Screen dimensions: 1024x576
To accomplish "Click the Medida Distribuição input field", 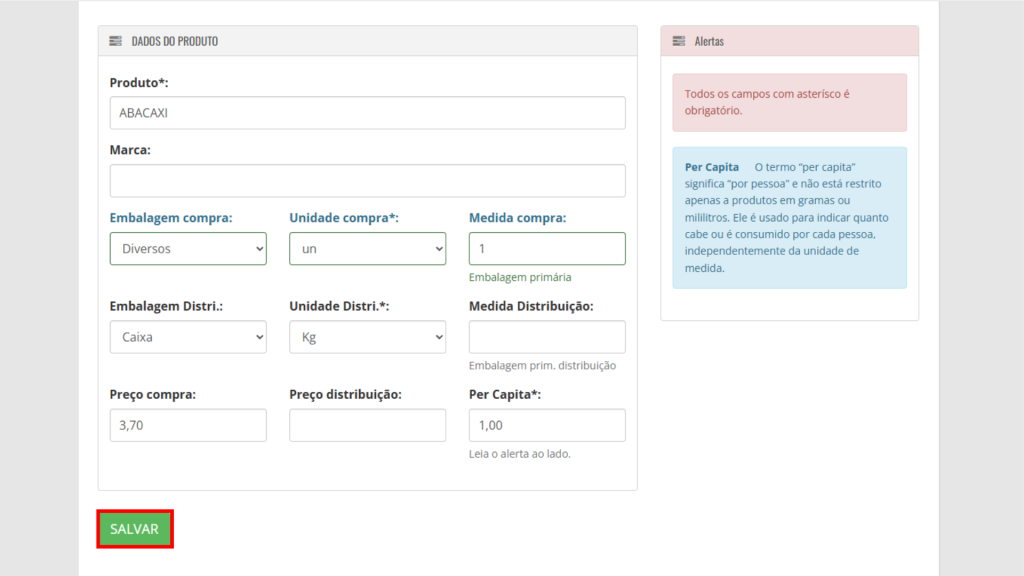I will click(547, 337).
